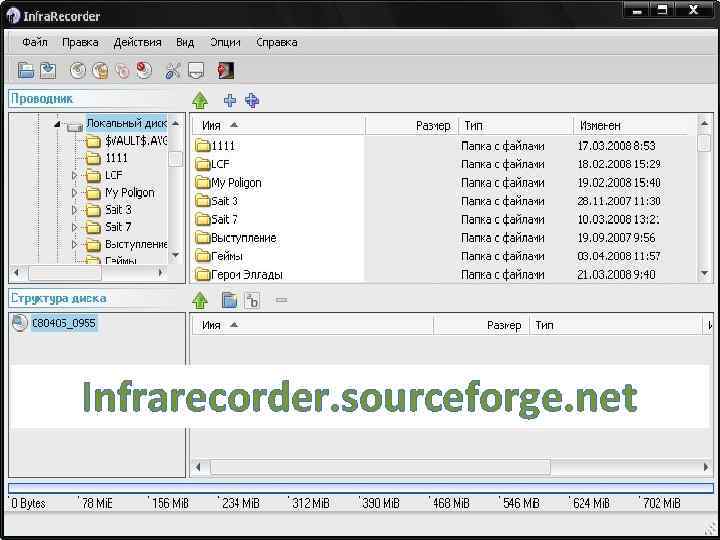This screenshot has height=540, width=720.
Task: Open the Опции menu
Action: tap(225, 42)
